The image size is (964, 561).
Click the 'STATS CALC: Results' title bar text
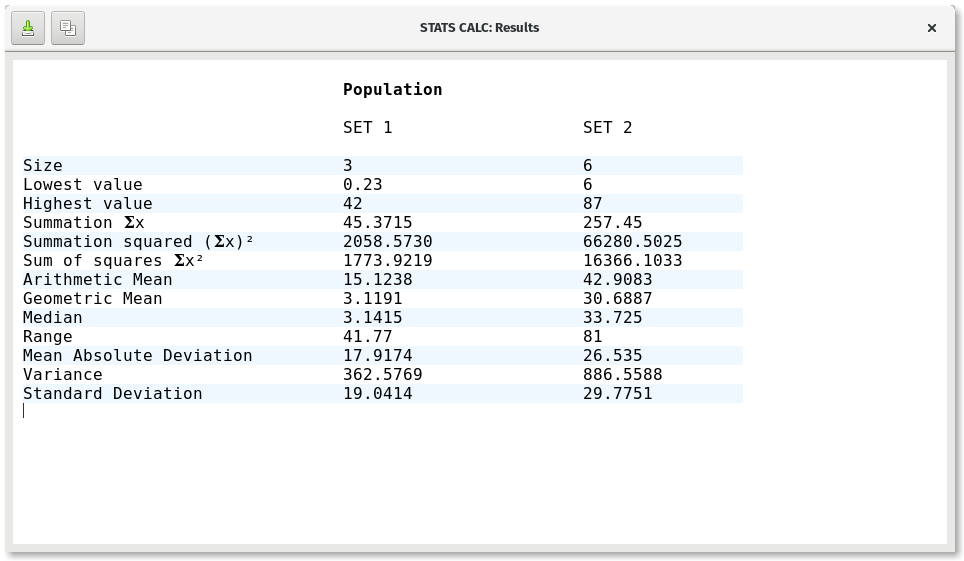pos(480,28)
